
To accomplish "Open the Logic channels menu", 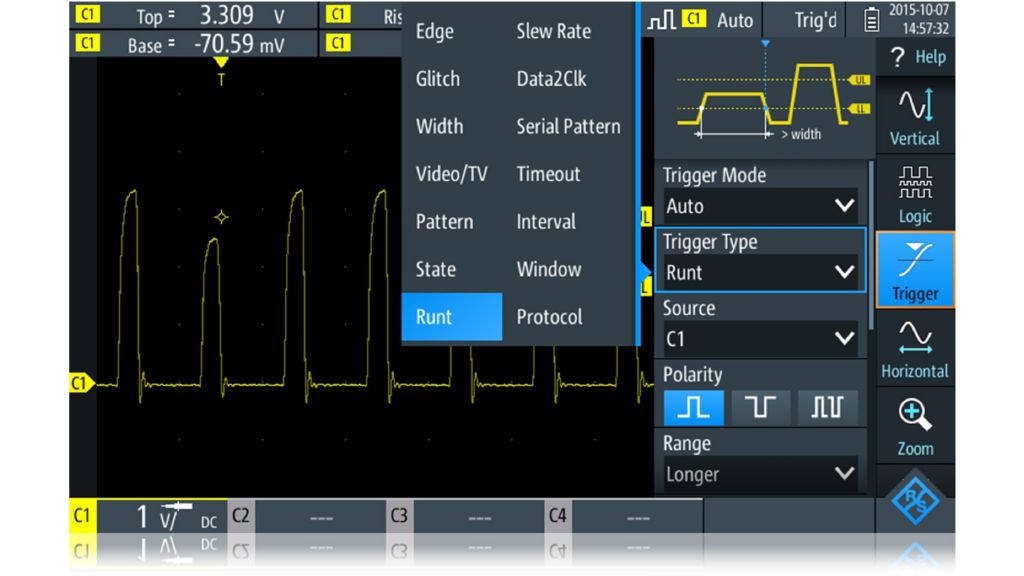I will (916, 194).
